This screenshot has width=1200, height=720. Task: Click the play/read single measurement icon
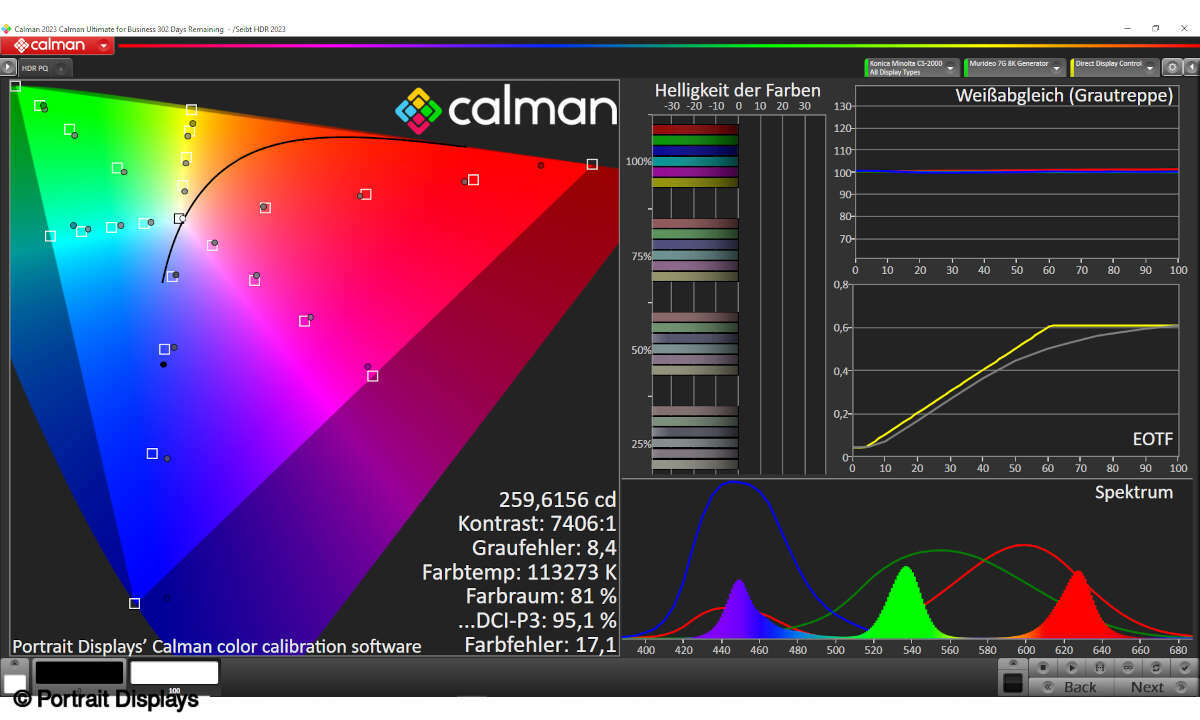[1071, 667]
